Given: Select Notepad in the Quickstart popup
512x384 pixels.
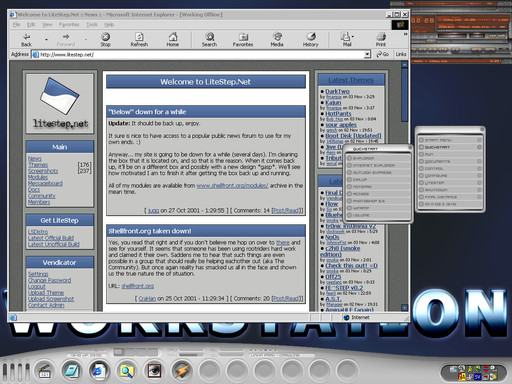Looking at the screenshot, I should coord(378,187).
